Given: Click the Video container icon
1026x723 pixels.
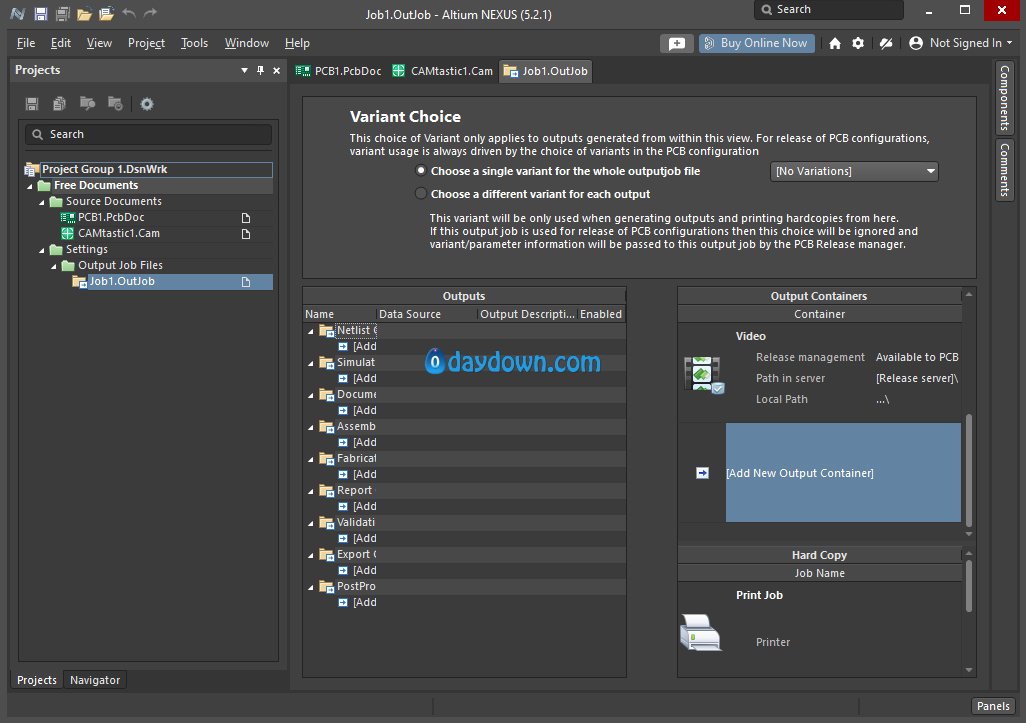Looking at the screenshot, I should coord(703,375).
